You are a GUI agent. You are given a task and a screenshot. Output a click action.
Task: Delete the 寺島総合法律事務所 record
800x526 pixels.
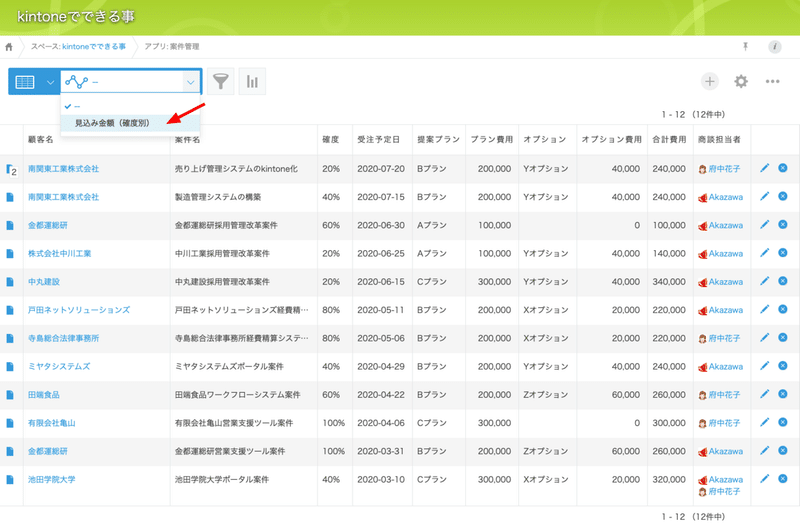[x=783, y=337]
